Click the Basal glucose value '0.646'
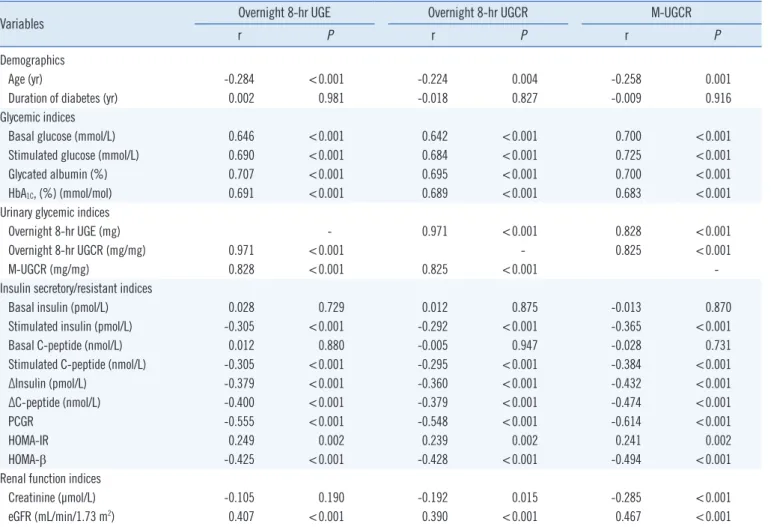771x527 pixels. click(x=241, y=136)
